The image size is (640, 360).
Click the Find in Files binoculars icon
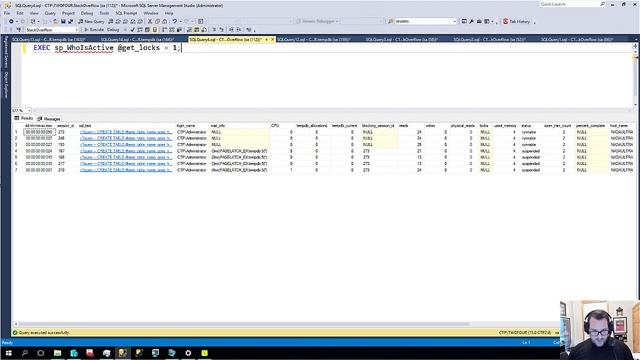[391, 21]
